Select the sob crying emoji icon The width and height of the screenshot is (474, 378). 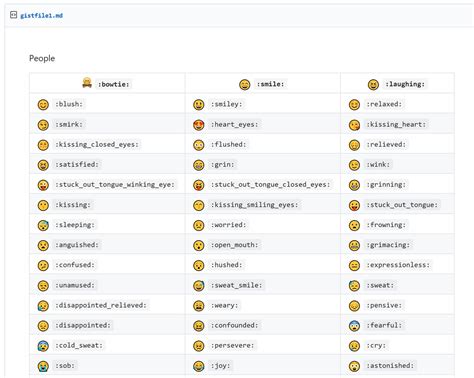click(43, 366)
